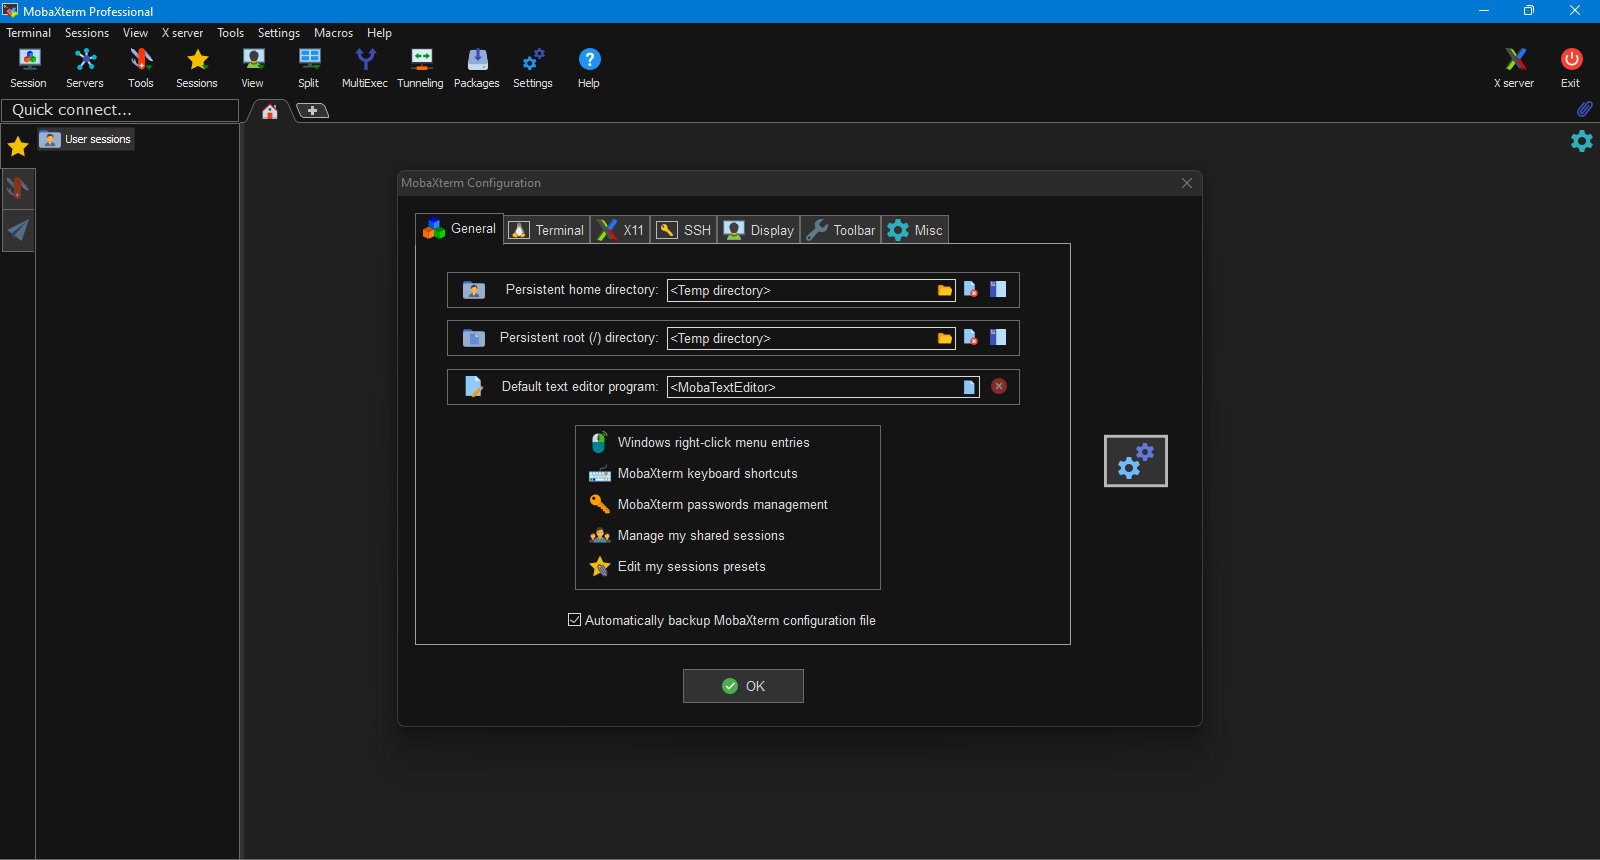
Task: Open the Packages toolbar icon
Action: tap(476, 68)
